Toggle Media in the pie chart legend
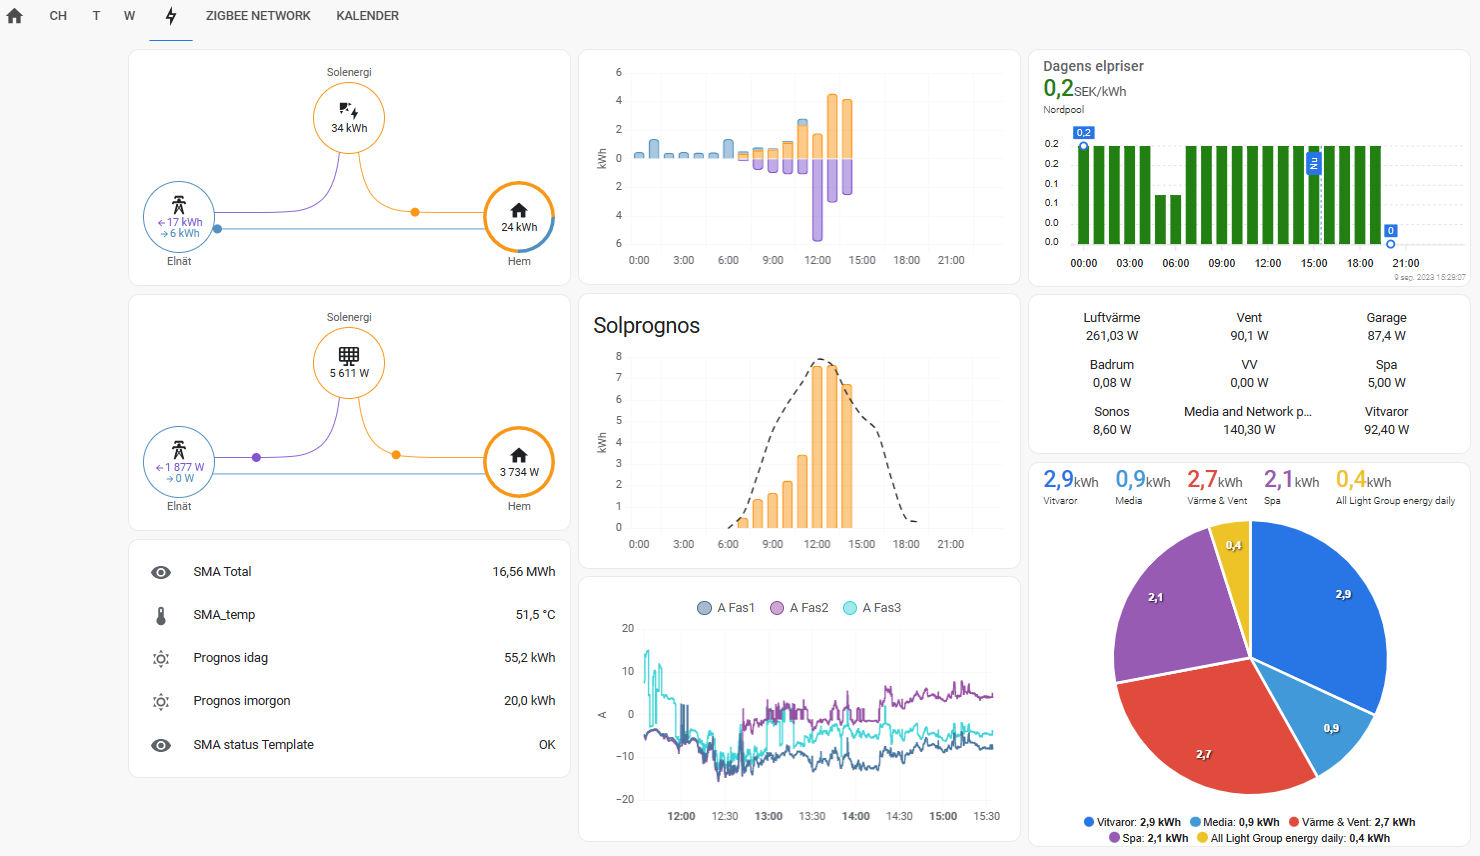 tap(1235, 823)
